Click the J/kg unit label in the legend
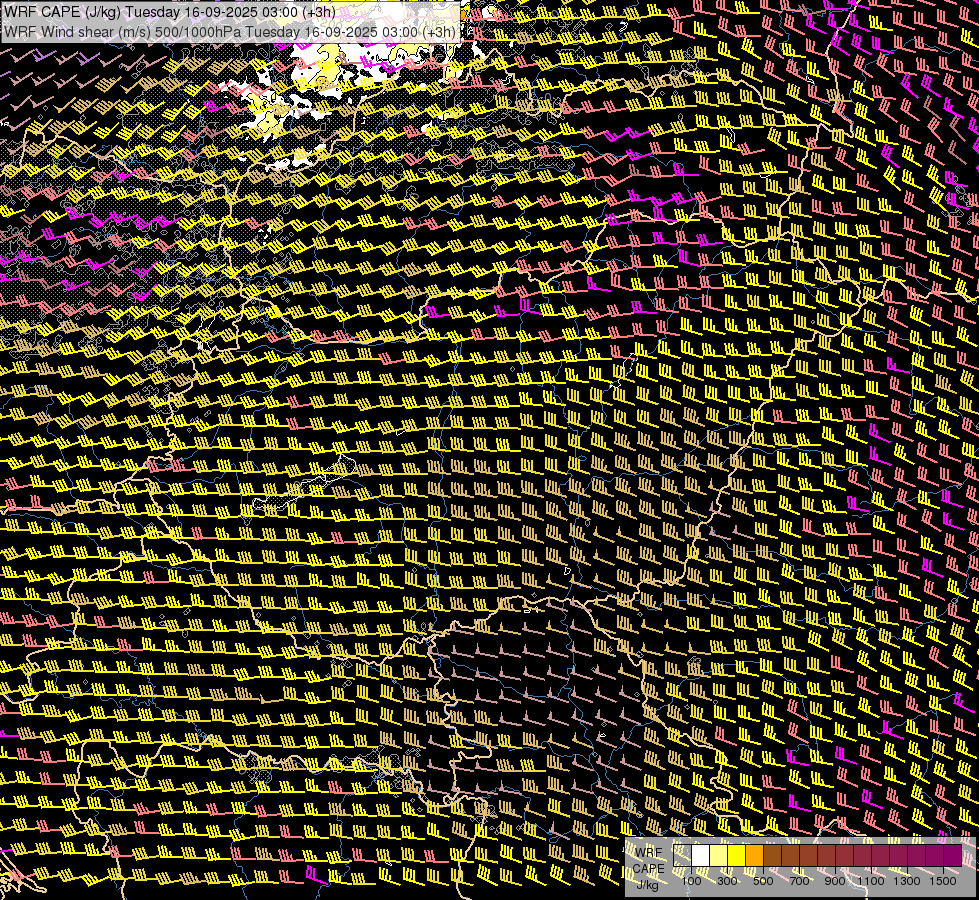 [647, 884]
